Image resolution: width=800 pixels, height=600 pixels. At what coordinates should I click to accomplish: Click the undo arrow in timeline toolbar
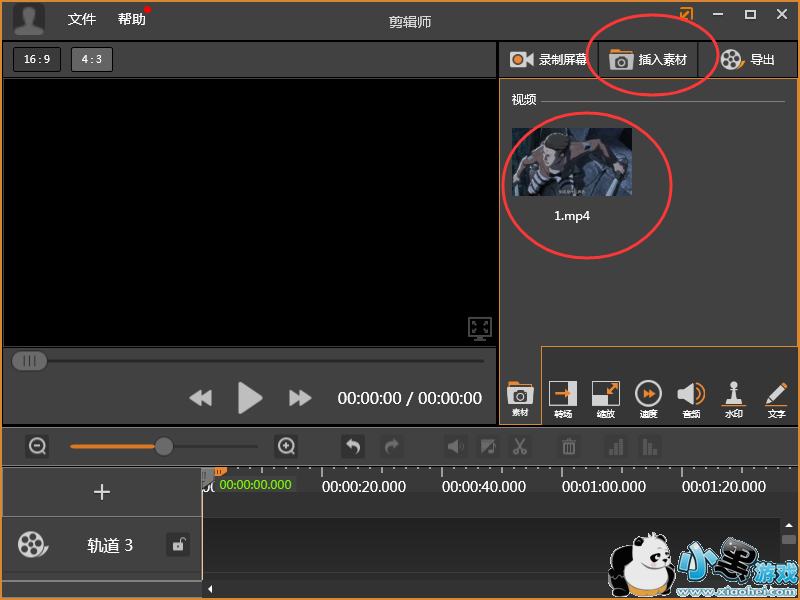352,447
